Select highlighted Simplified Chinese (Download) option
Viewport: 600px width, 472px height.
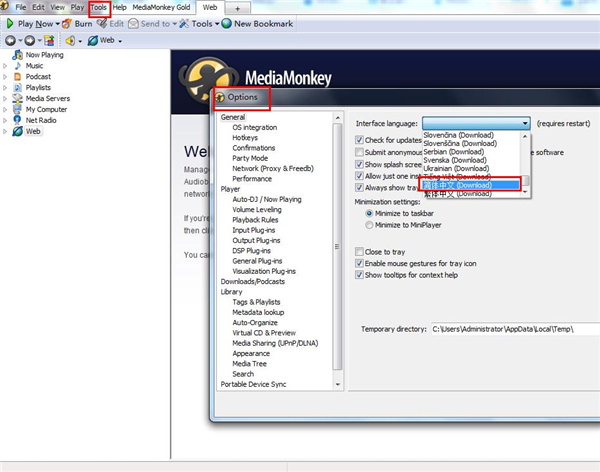click(471, 185)
